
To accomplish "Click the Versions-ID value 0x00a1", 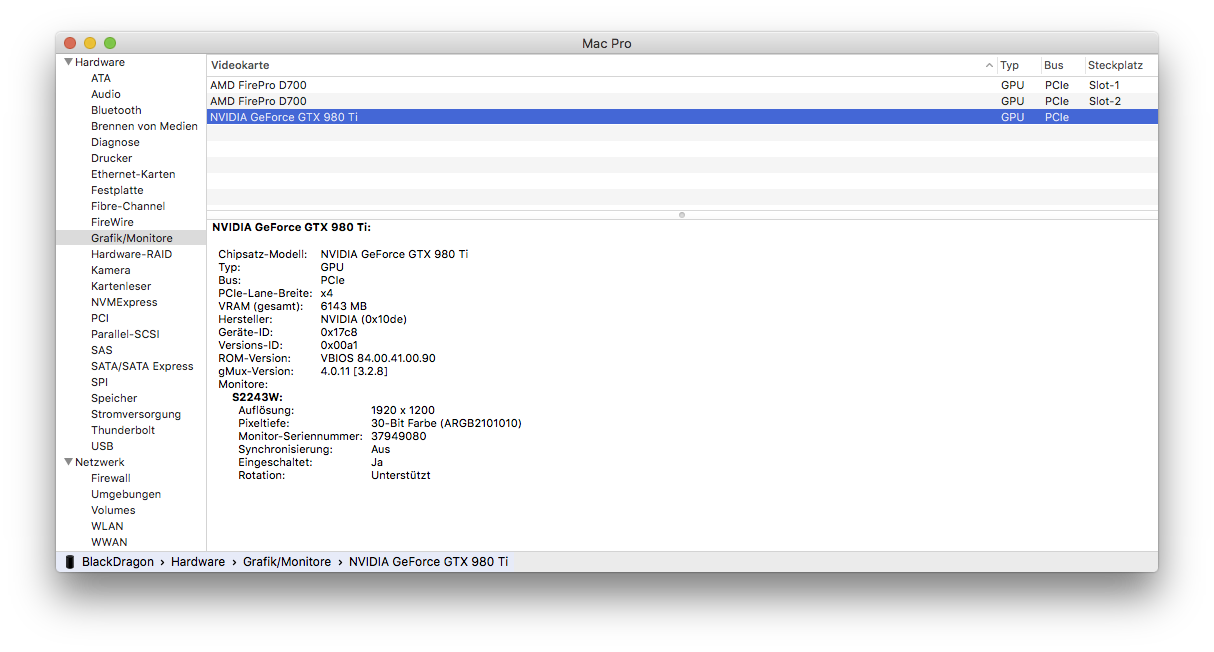I will point(339,345).
